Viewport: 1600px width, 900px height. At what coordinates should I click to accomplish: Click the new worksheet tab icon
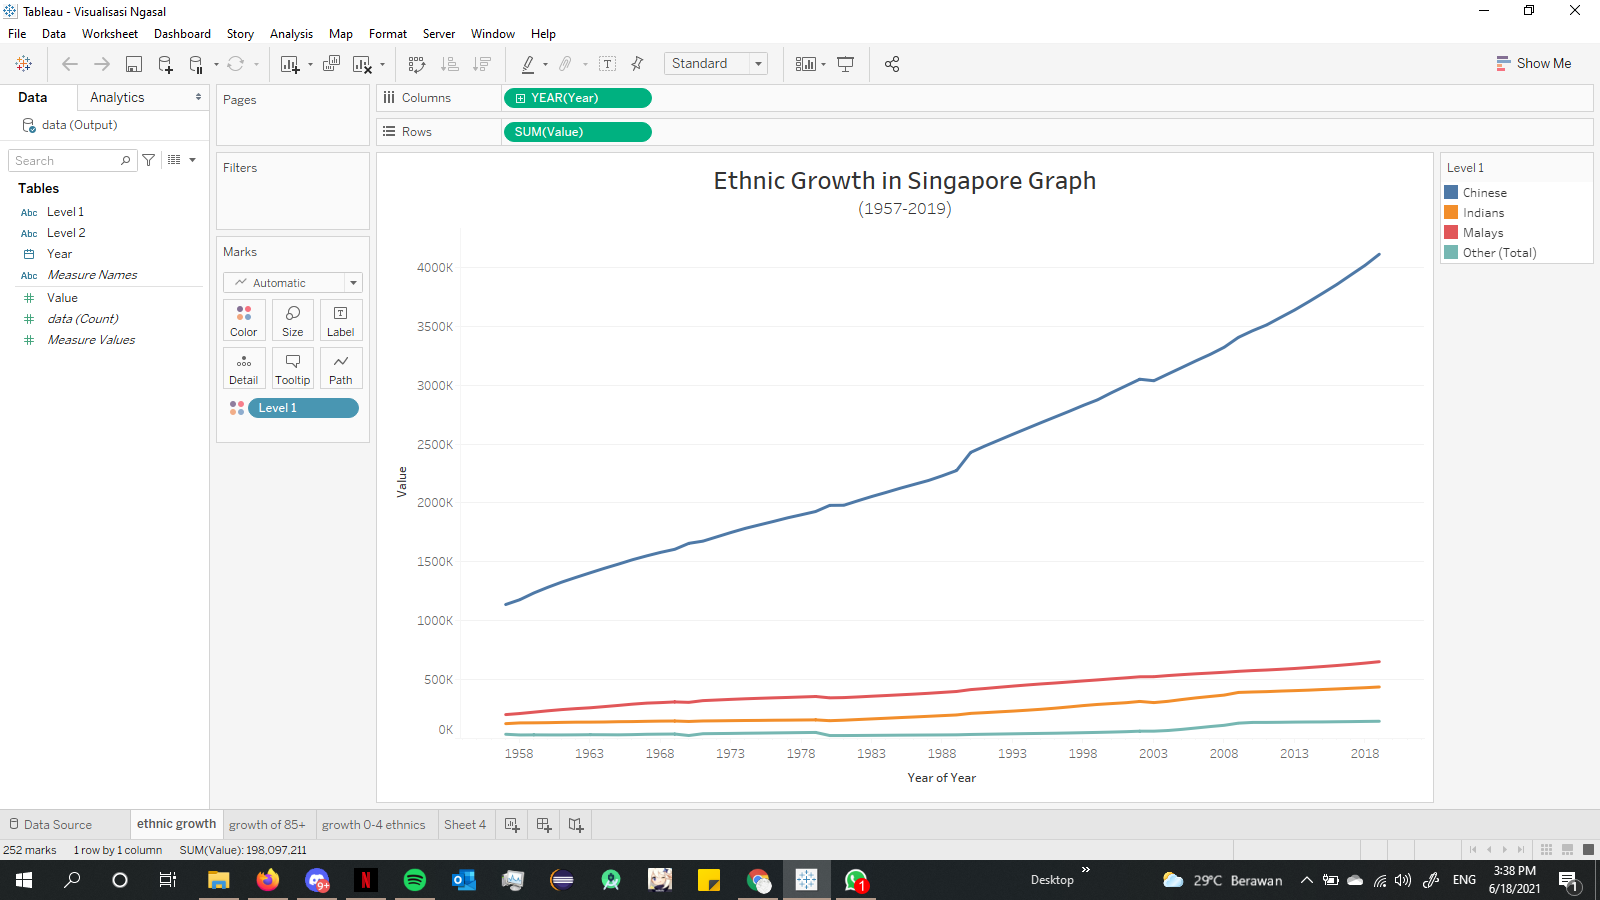(512, 825)
